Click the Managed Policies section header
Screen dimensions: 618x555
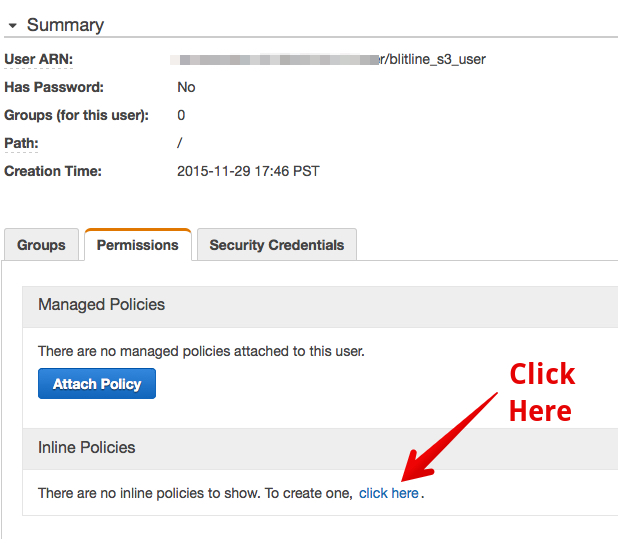point(320,307)
